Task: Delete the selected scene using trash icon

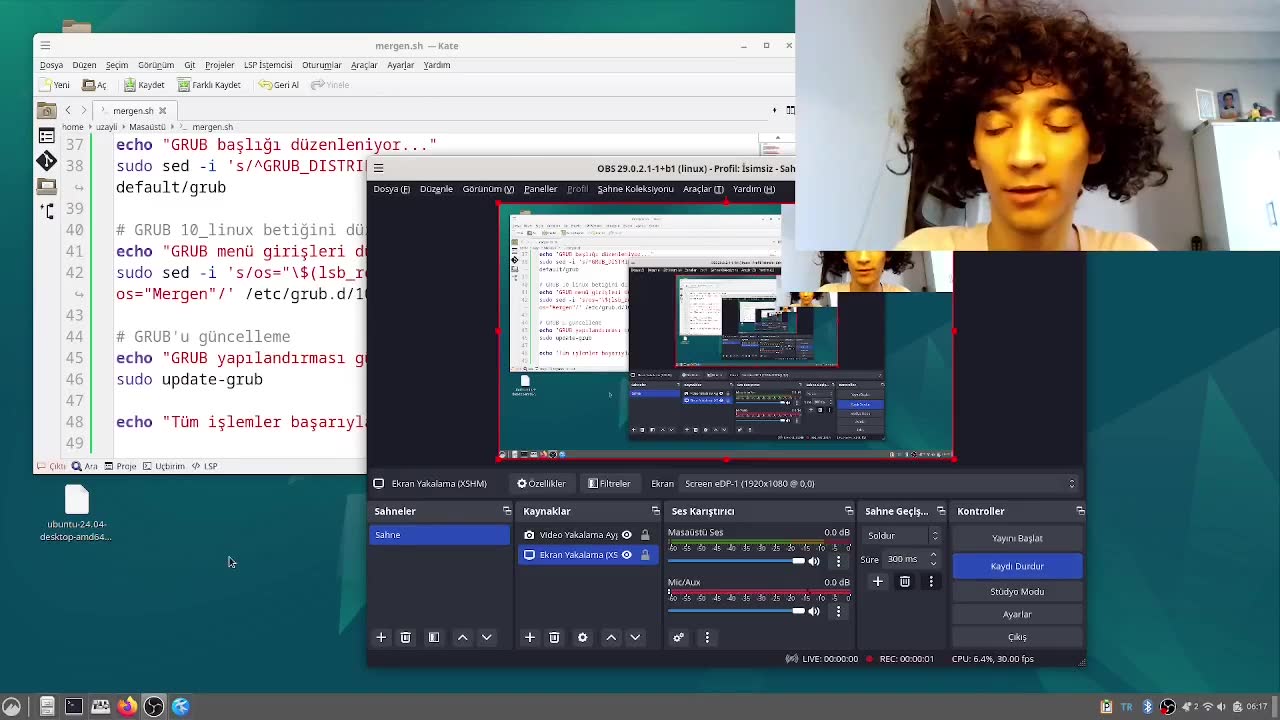Action: pyautogui.click(x=405, y=637)
